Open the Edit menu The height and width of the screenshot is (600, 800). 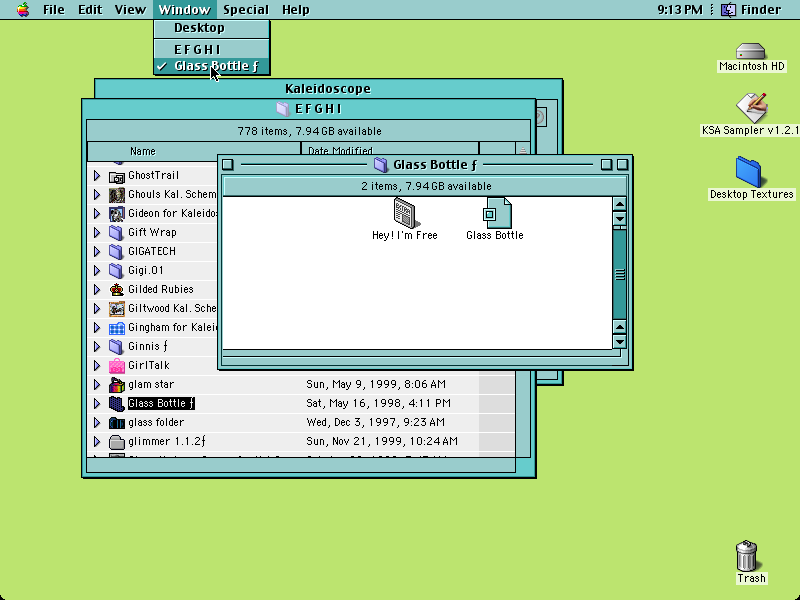click(90, 9)
